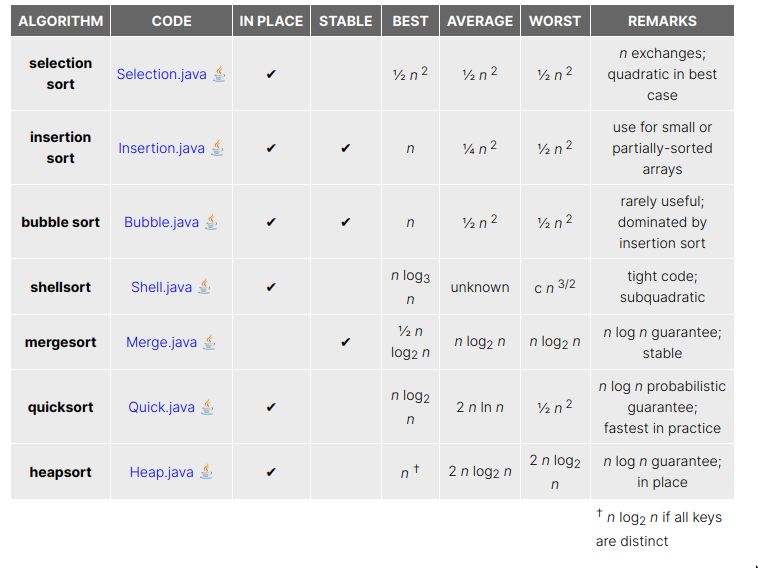
Task: Click the Java cup icon beside Shell.java
Action: 204,287
